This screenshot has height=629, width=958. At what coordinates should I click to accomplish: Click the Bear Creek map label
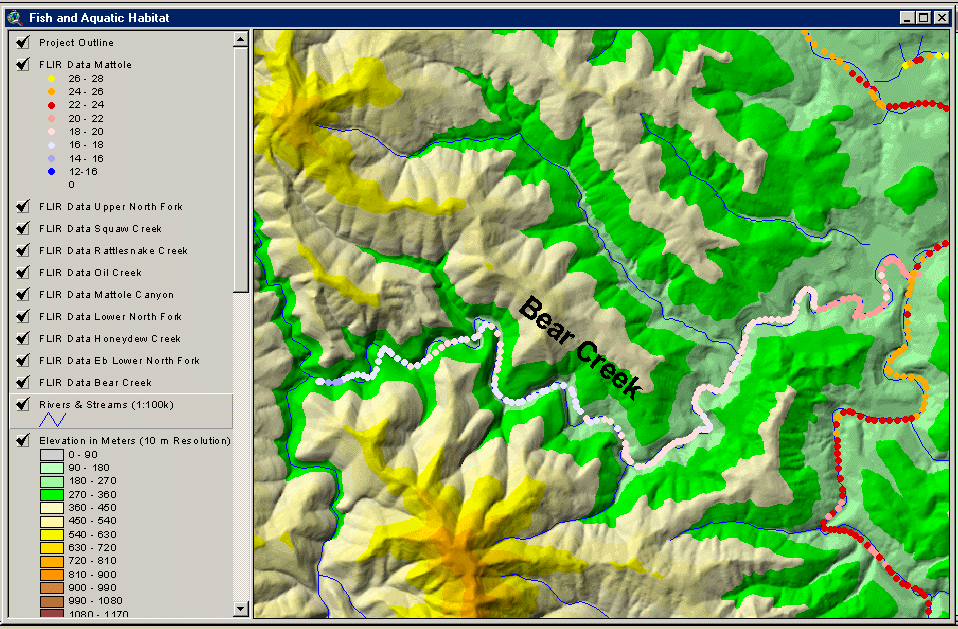coord(579,346)
